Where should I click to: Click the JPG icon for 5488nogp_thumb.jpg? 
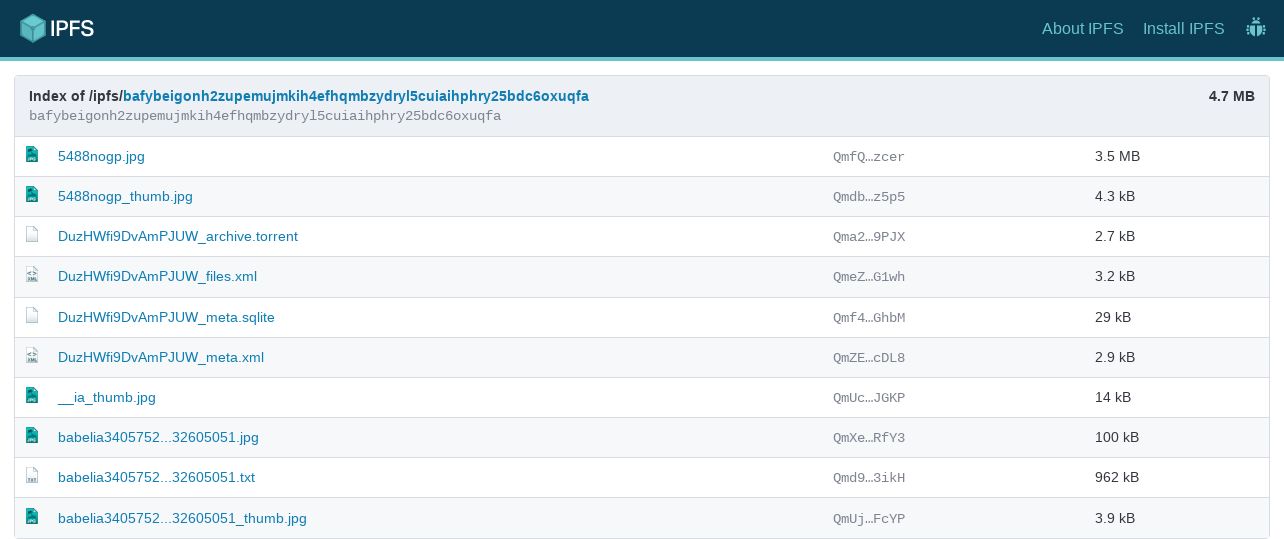pos(32,195)
